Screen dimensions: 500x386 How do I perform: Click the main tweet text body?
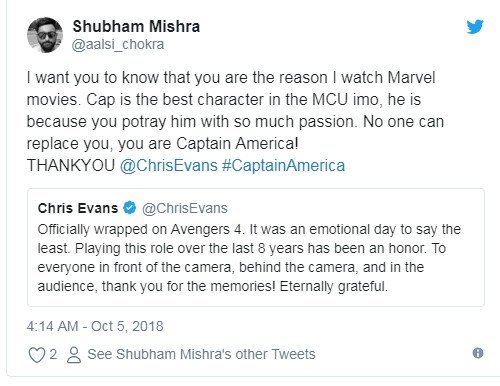tap(235, 122)
